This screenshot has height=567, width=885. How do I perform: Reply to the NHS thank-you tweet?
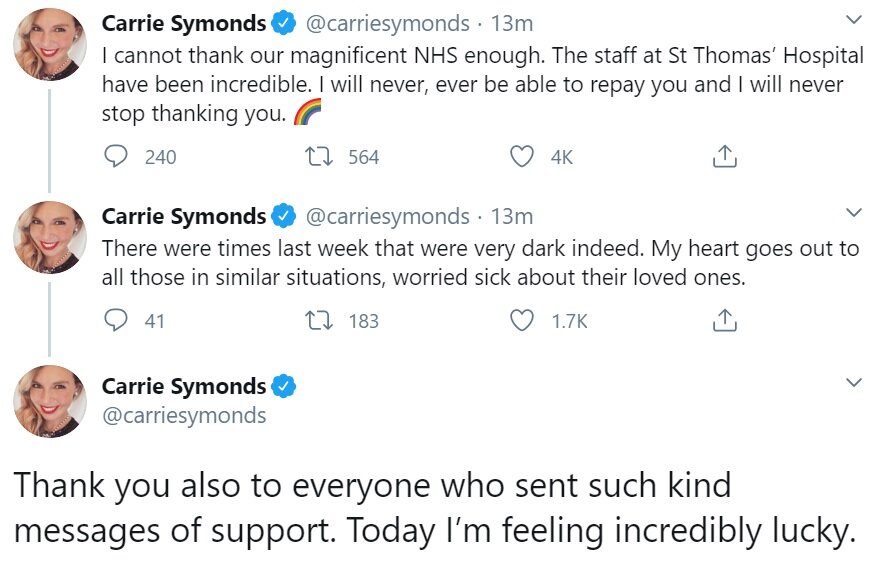tap(117, 156)
